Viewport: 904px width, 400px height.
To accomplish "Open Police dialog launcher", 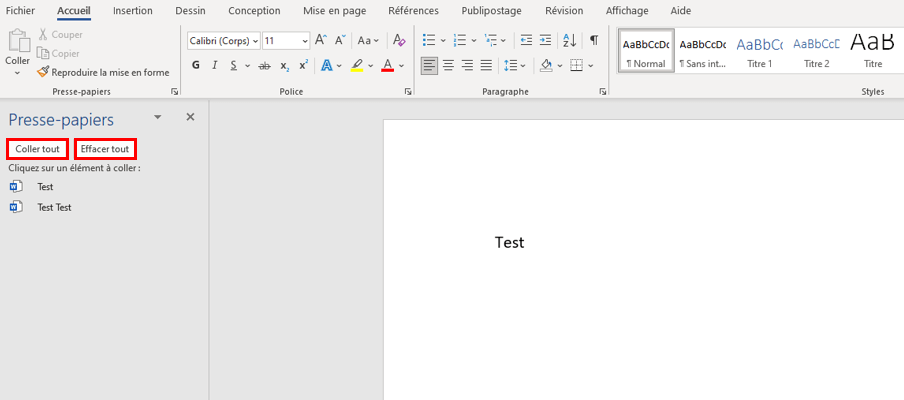I will (408, 92).
